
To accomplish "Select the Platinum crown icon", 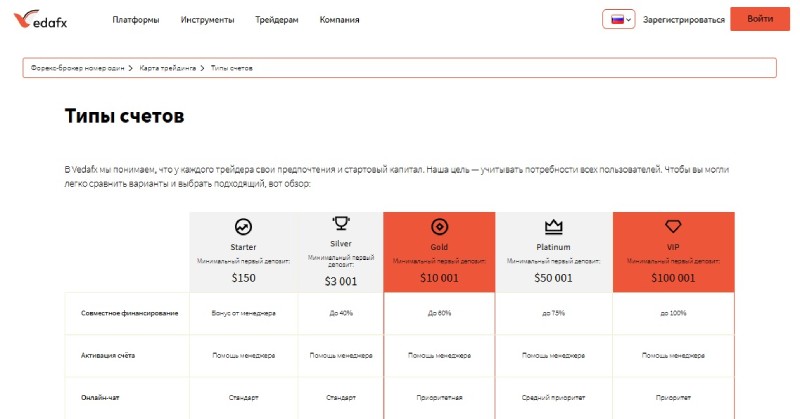I will coord(554,227).
